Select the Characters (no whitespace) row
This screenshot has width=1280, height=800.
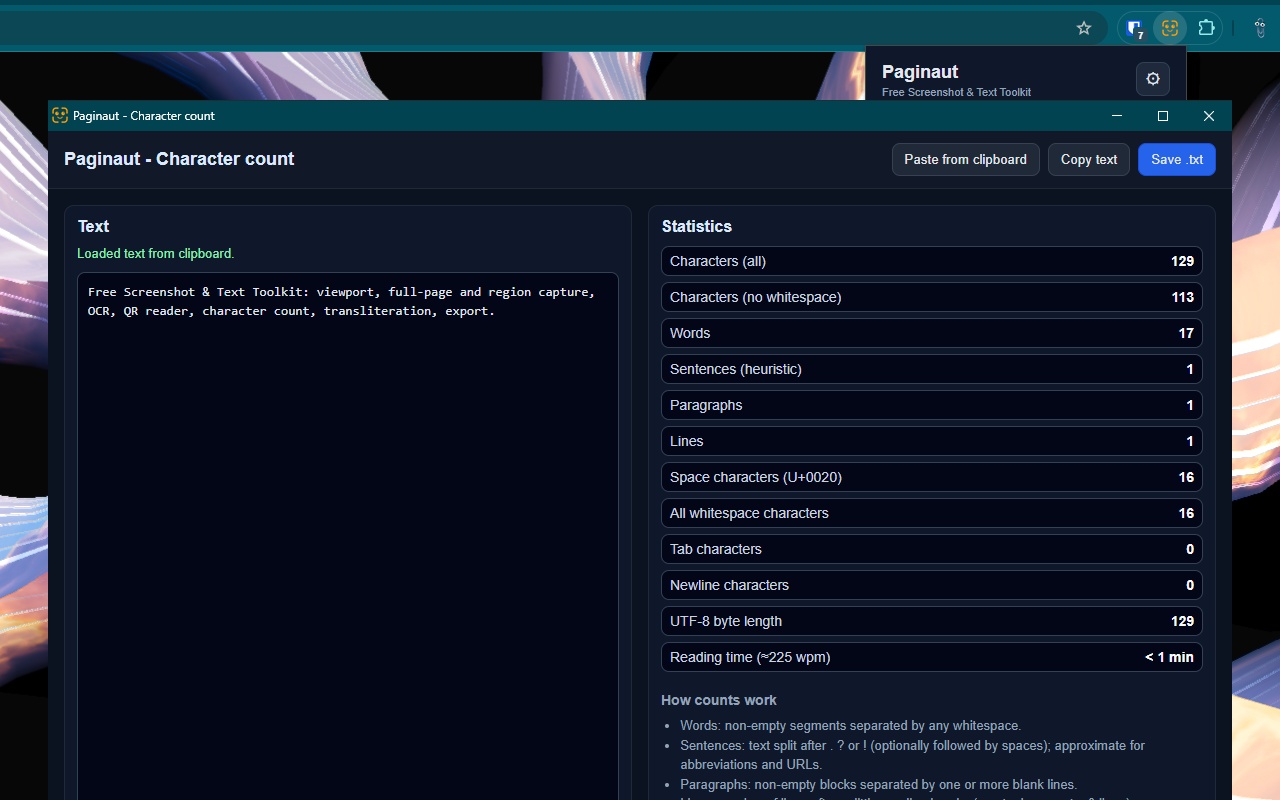tap(932, 297)
